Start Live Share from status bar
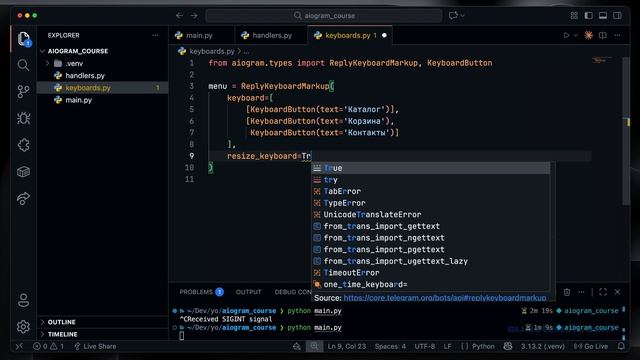 (95, 347)
